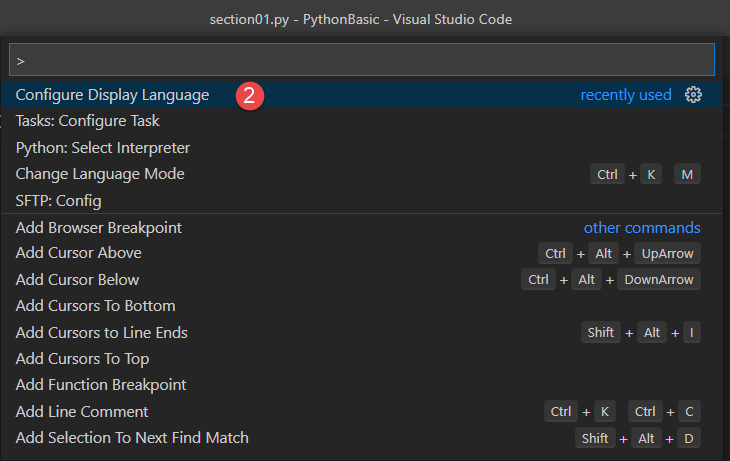Run Add Line Comment command
The width and height of the screenshot is (730, 461).
coord(82,411)
